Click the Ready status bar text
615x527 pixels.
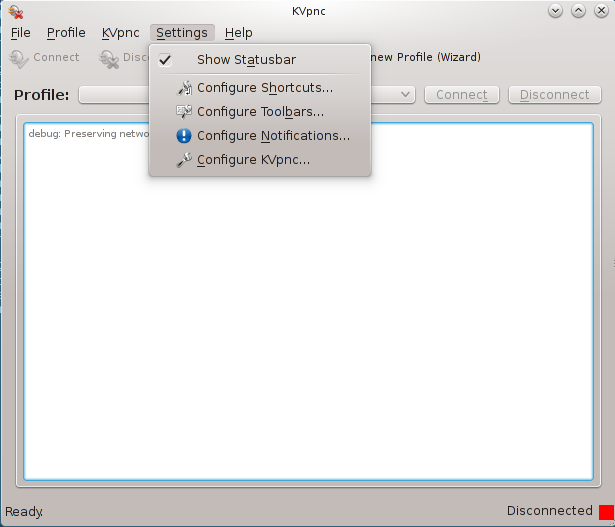click(24, 512)
